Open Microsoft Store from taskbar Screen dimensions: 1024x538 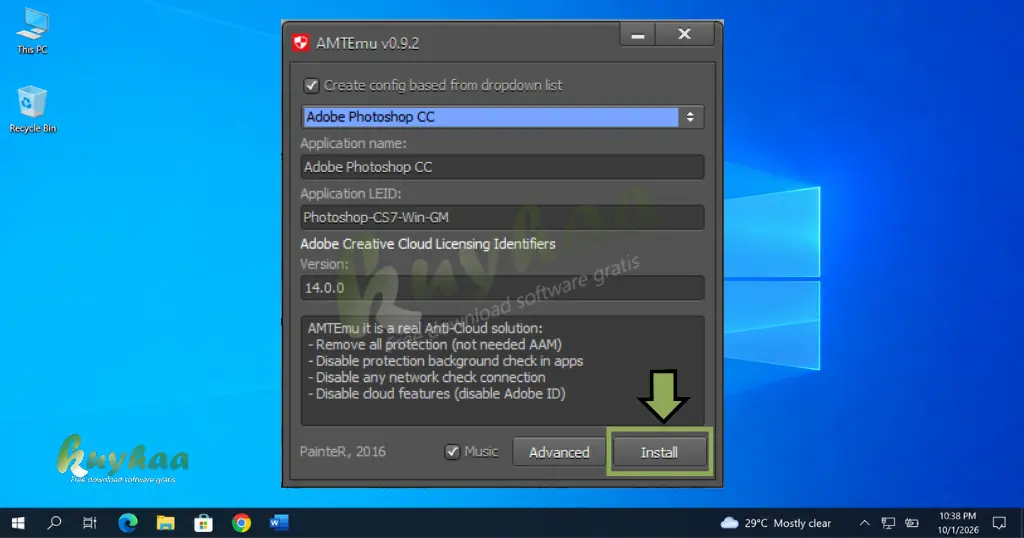204,523
